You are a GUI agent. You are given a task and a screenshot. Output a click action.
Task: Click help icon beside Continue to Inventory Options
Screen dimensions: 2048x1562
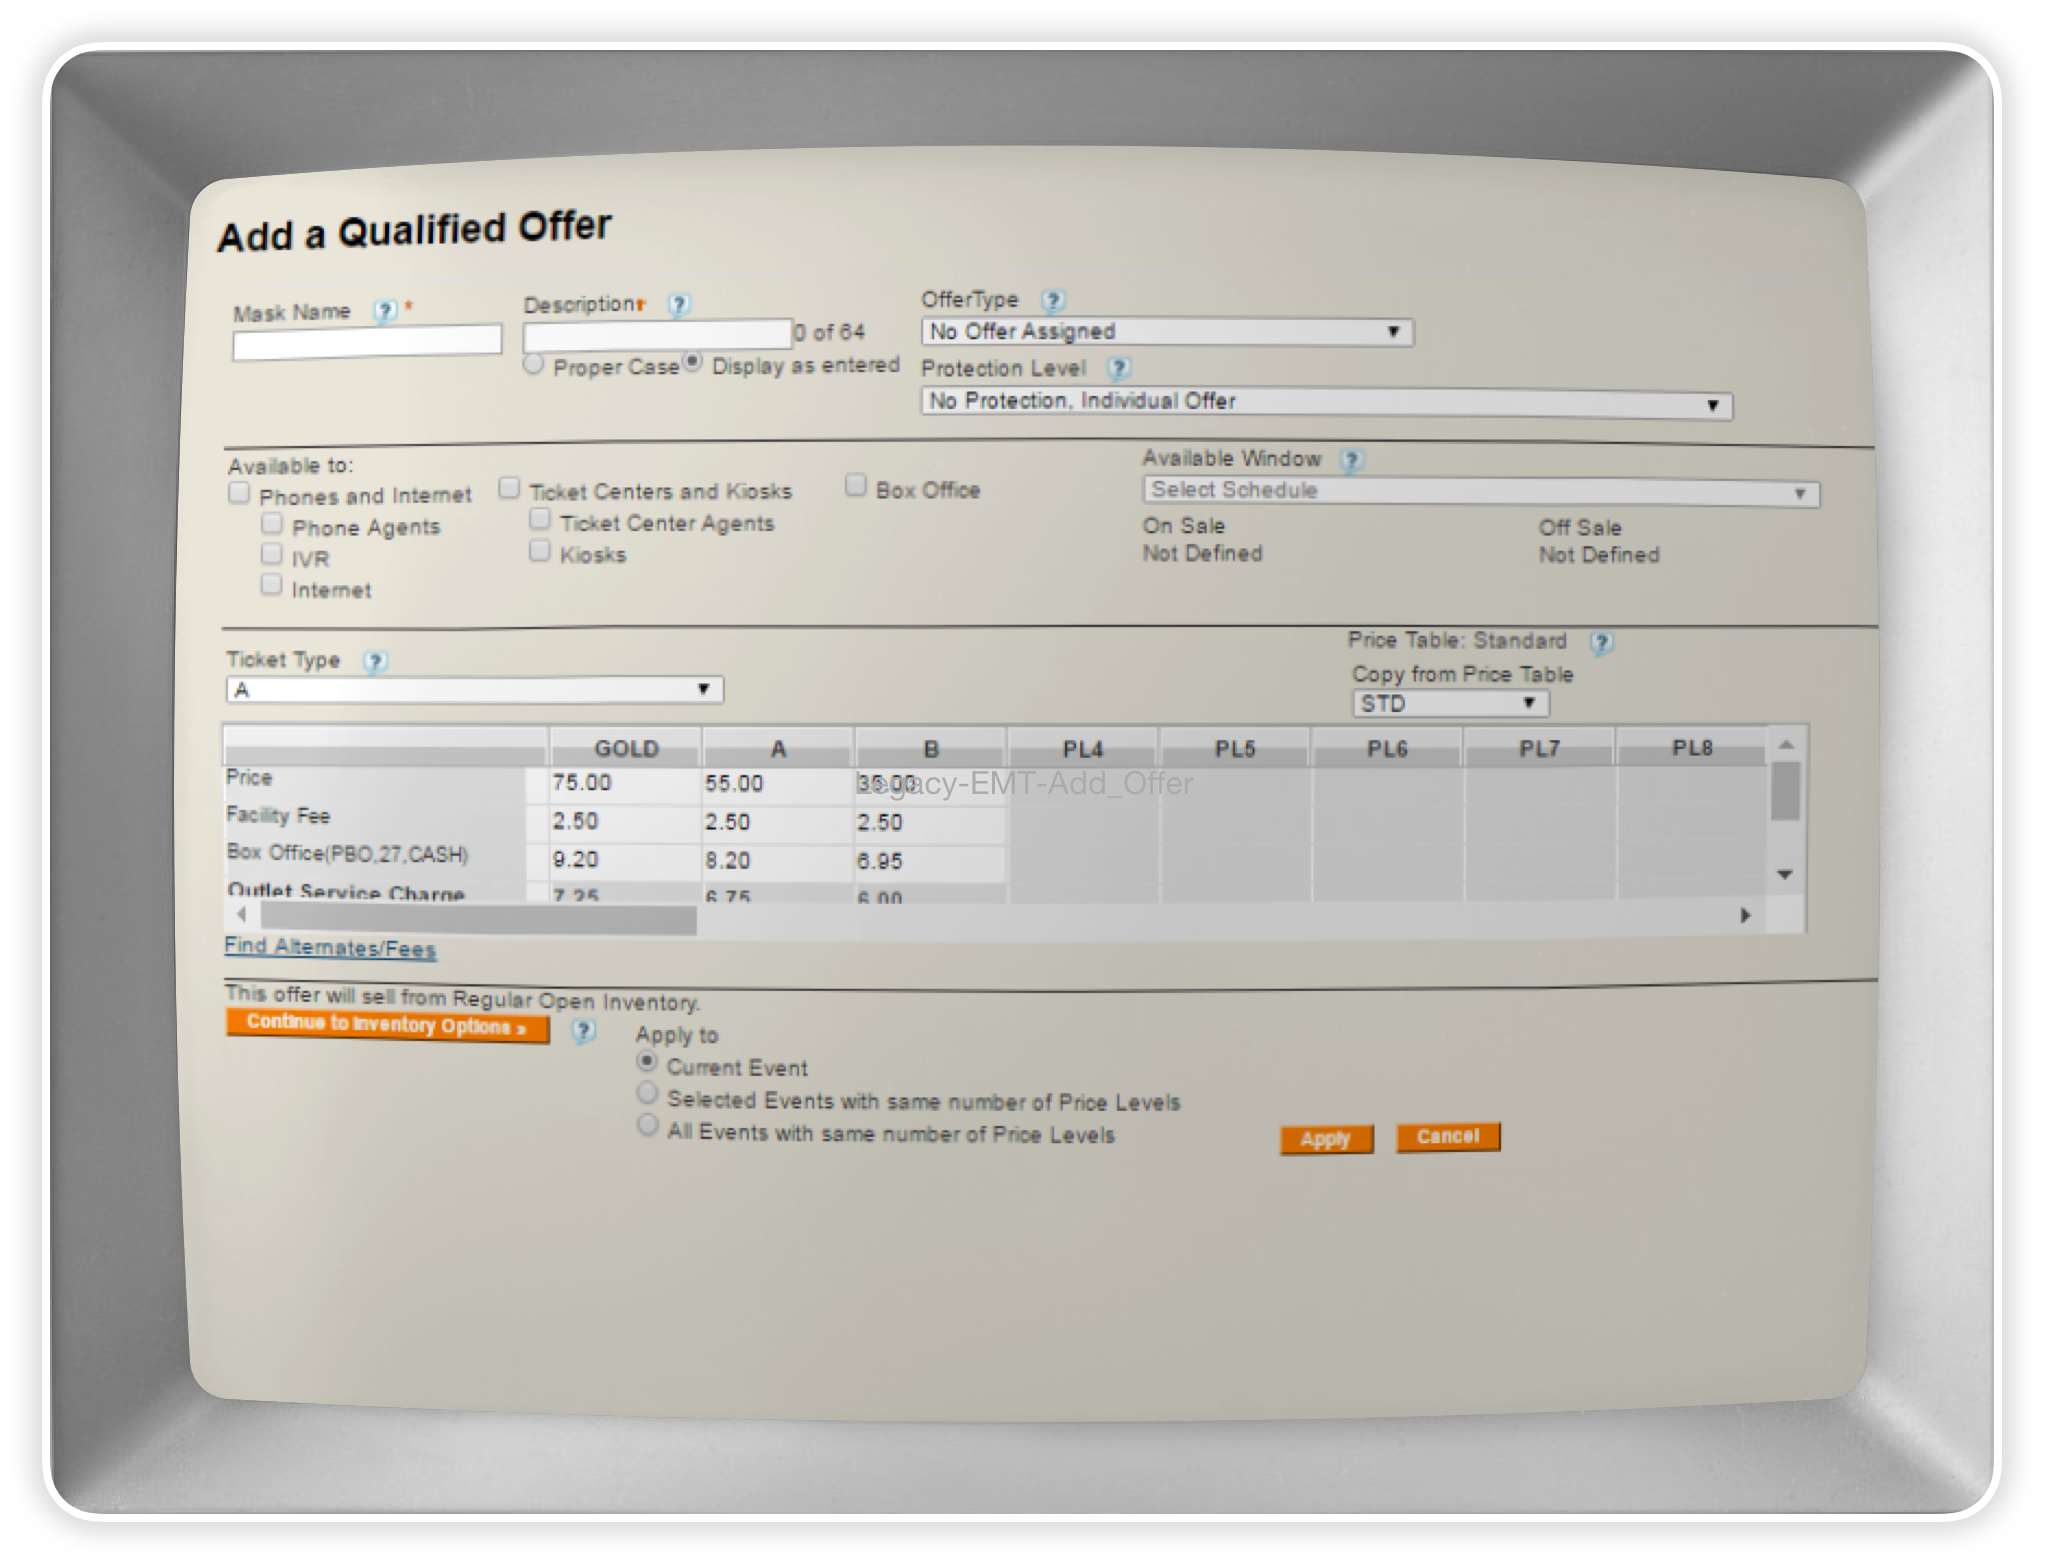(584, 1031)
